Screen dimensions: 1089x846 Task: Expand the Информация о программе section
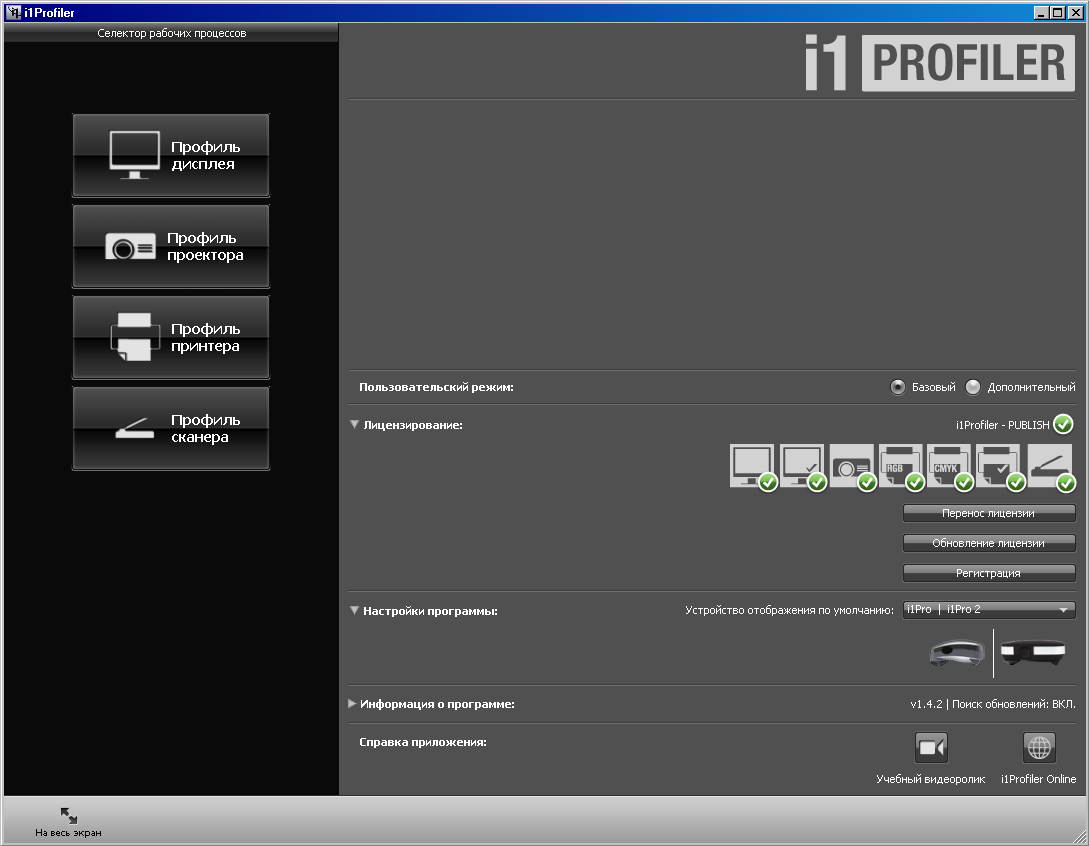[x=352, y=704]
